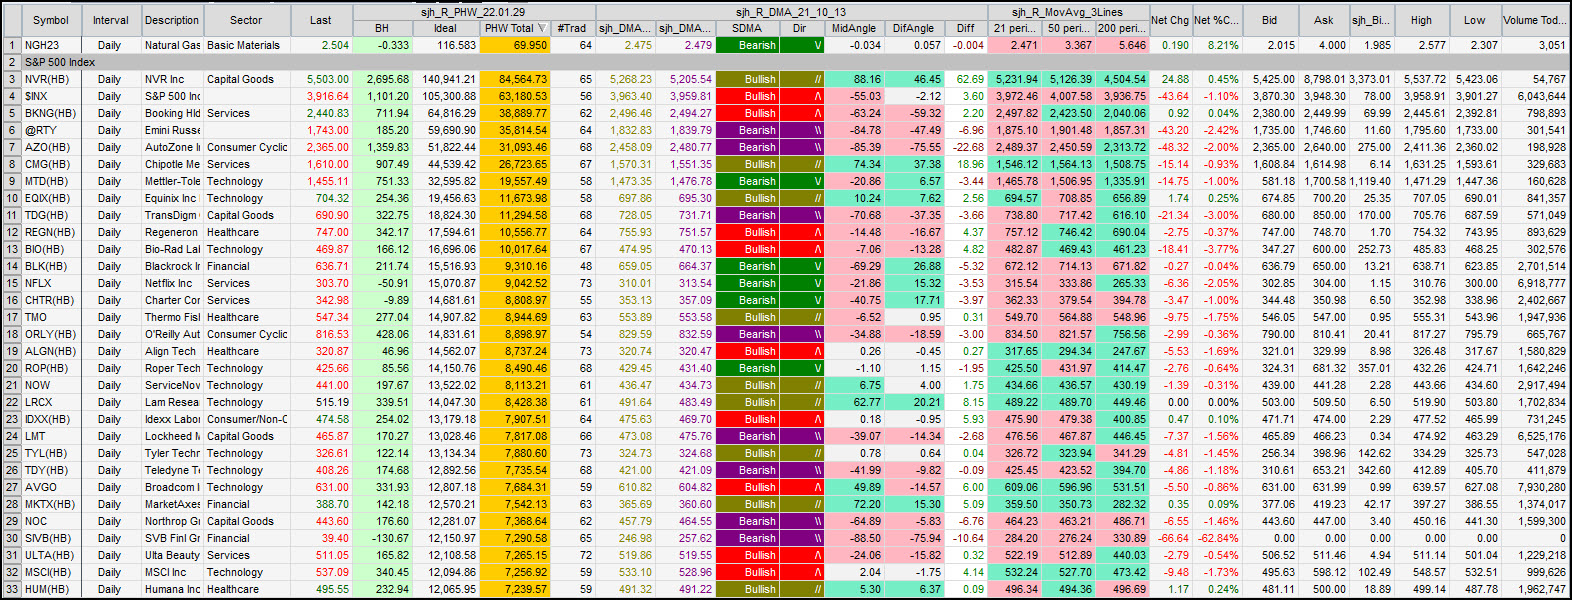Click the HUM(HB) symbol cell

[x=51, y=589]
